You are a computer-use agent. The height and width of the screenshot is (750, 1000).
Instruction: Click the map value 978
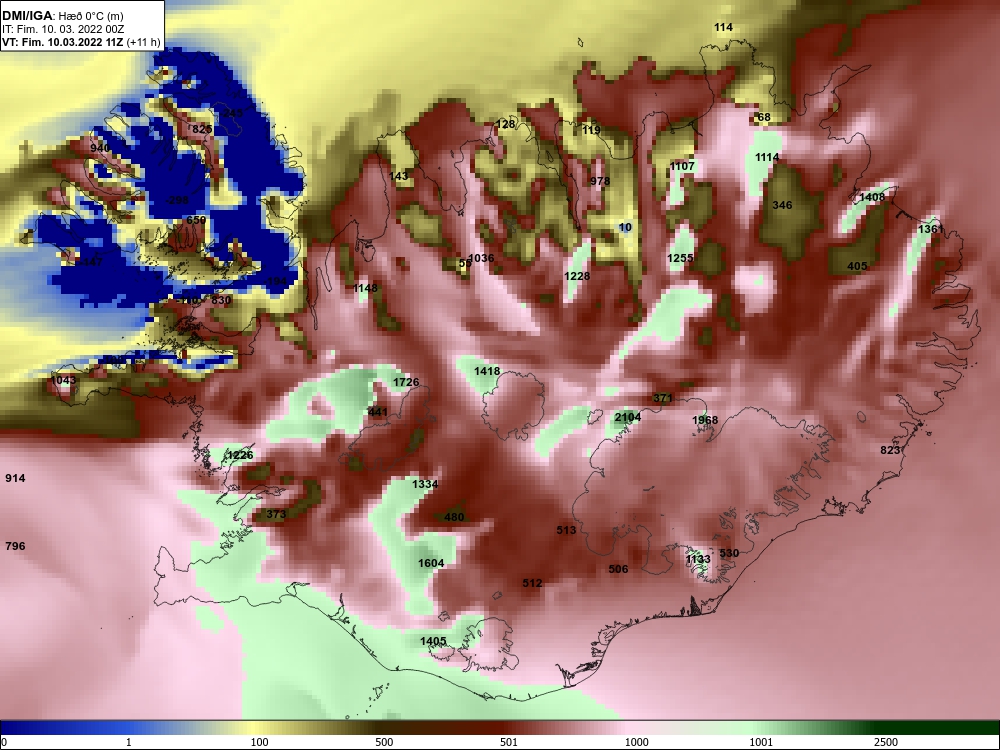pos(599,181)
